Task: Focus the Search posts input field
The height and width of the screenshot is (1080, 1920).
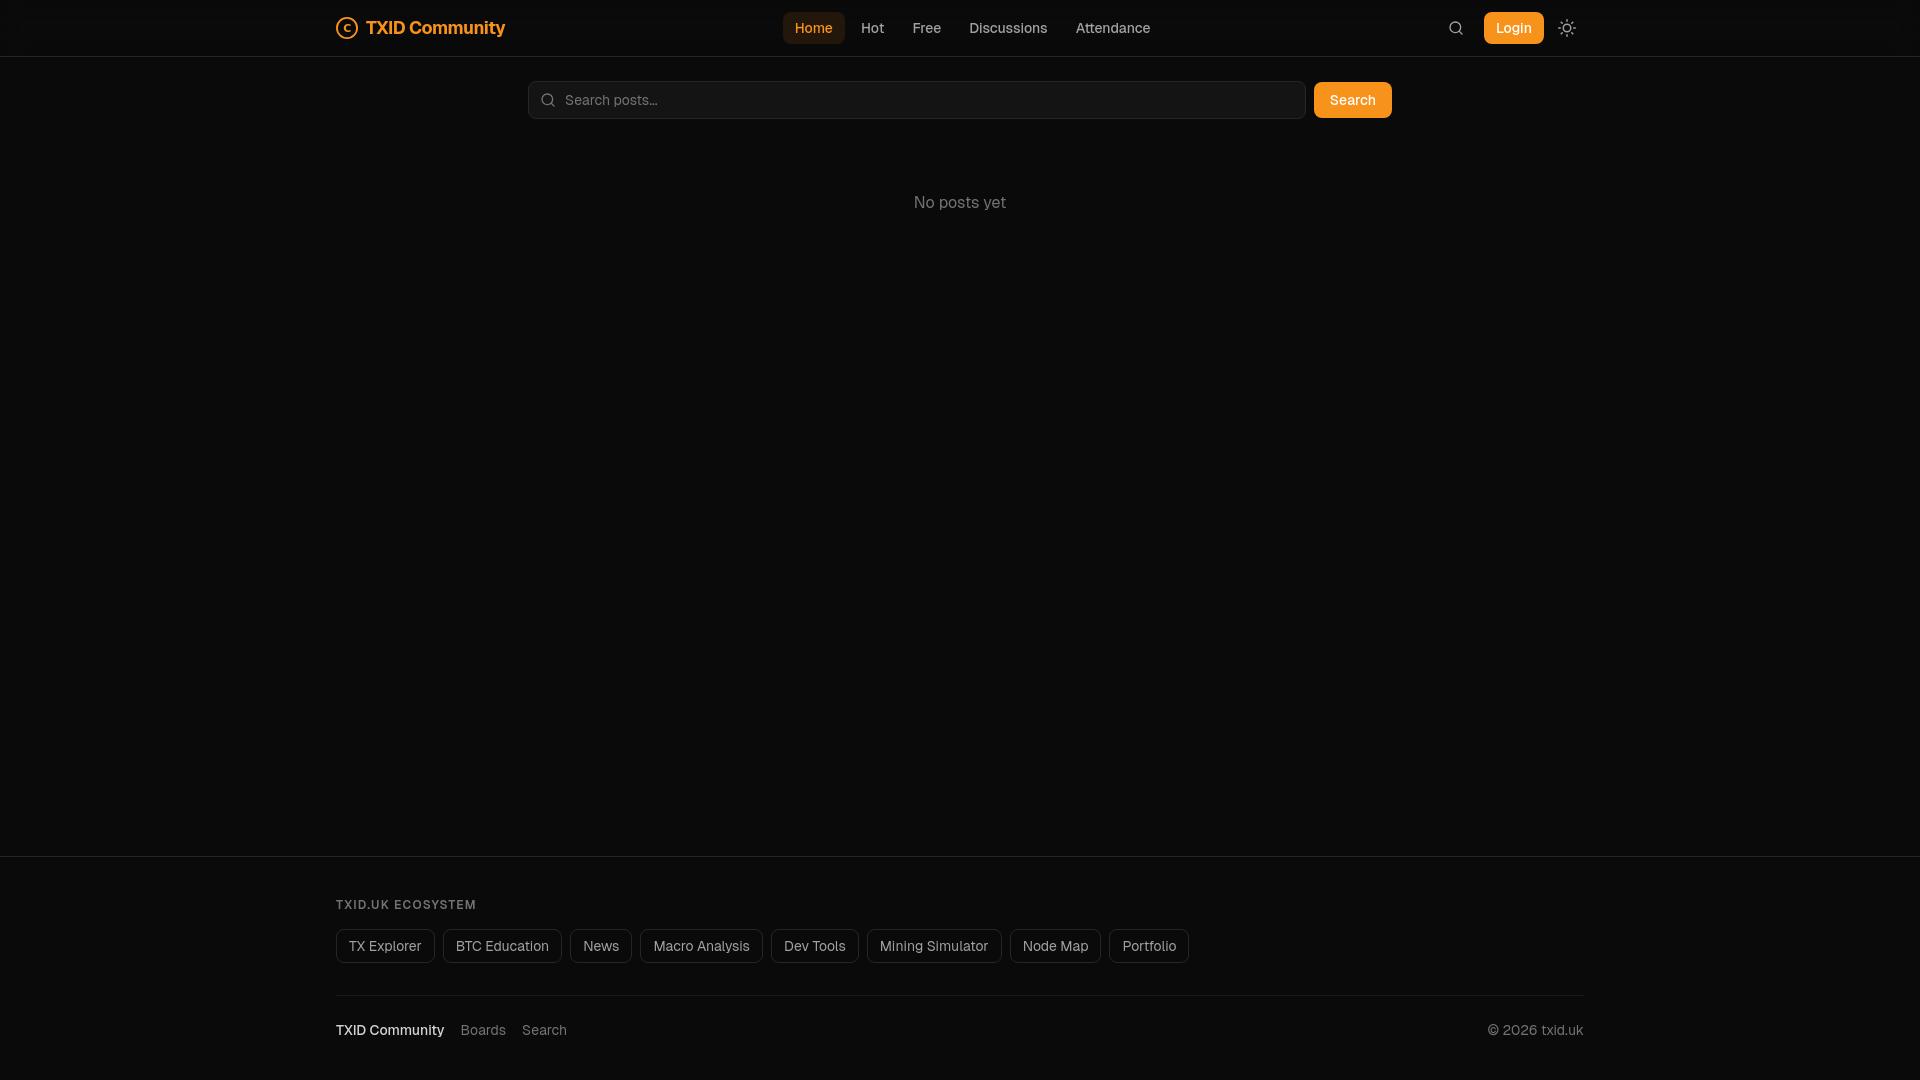Action: 917,100
